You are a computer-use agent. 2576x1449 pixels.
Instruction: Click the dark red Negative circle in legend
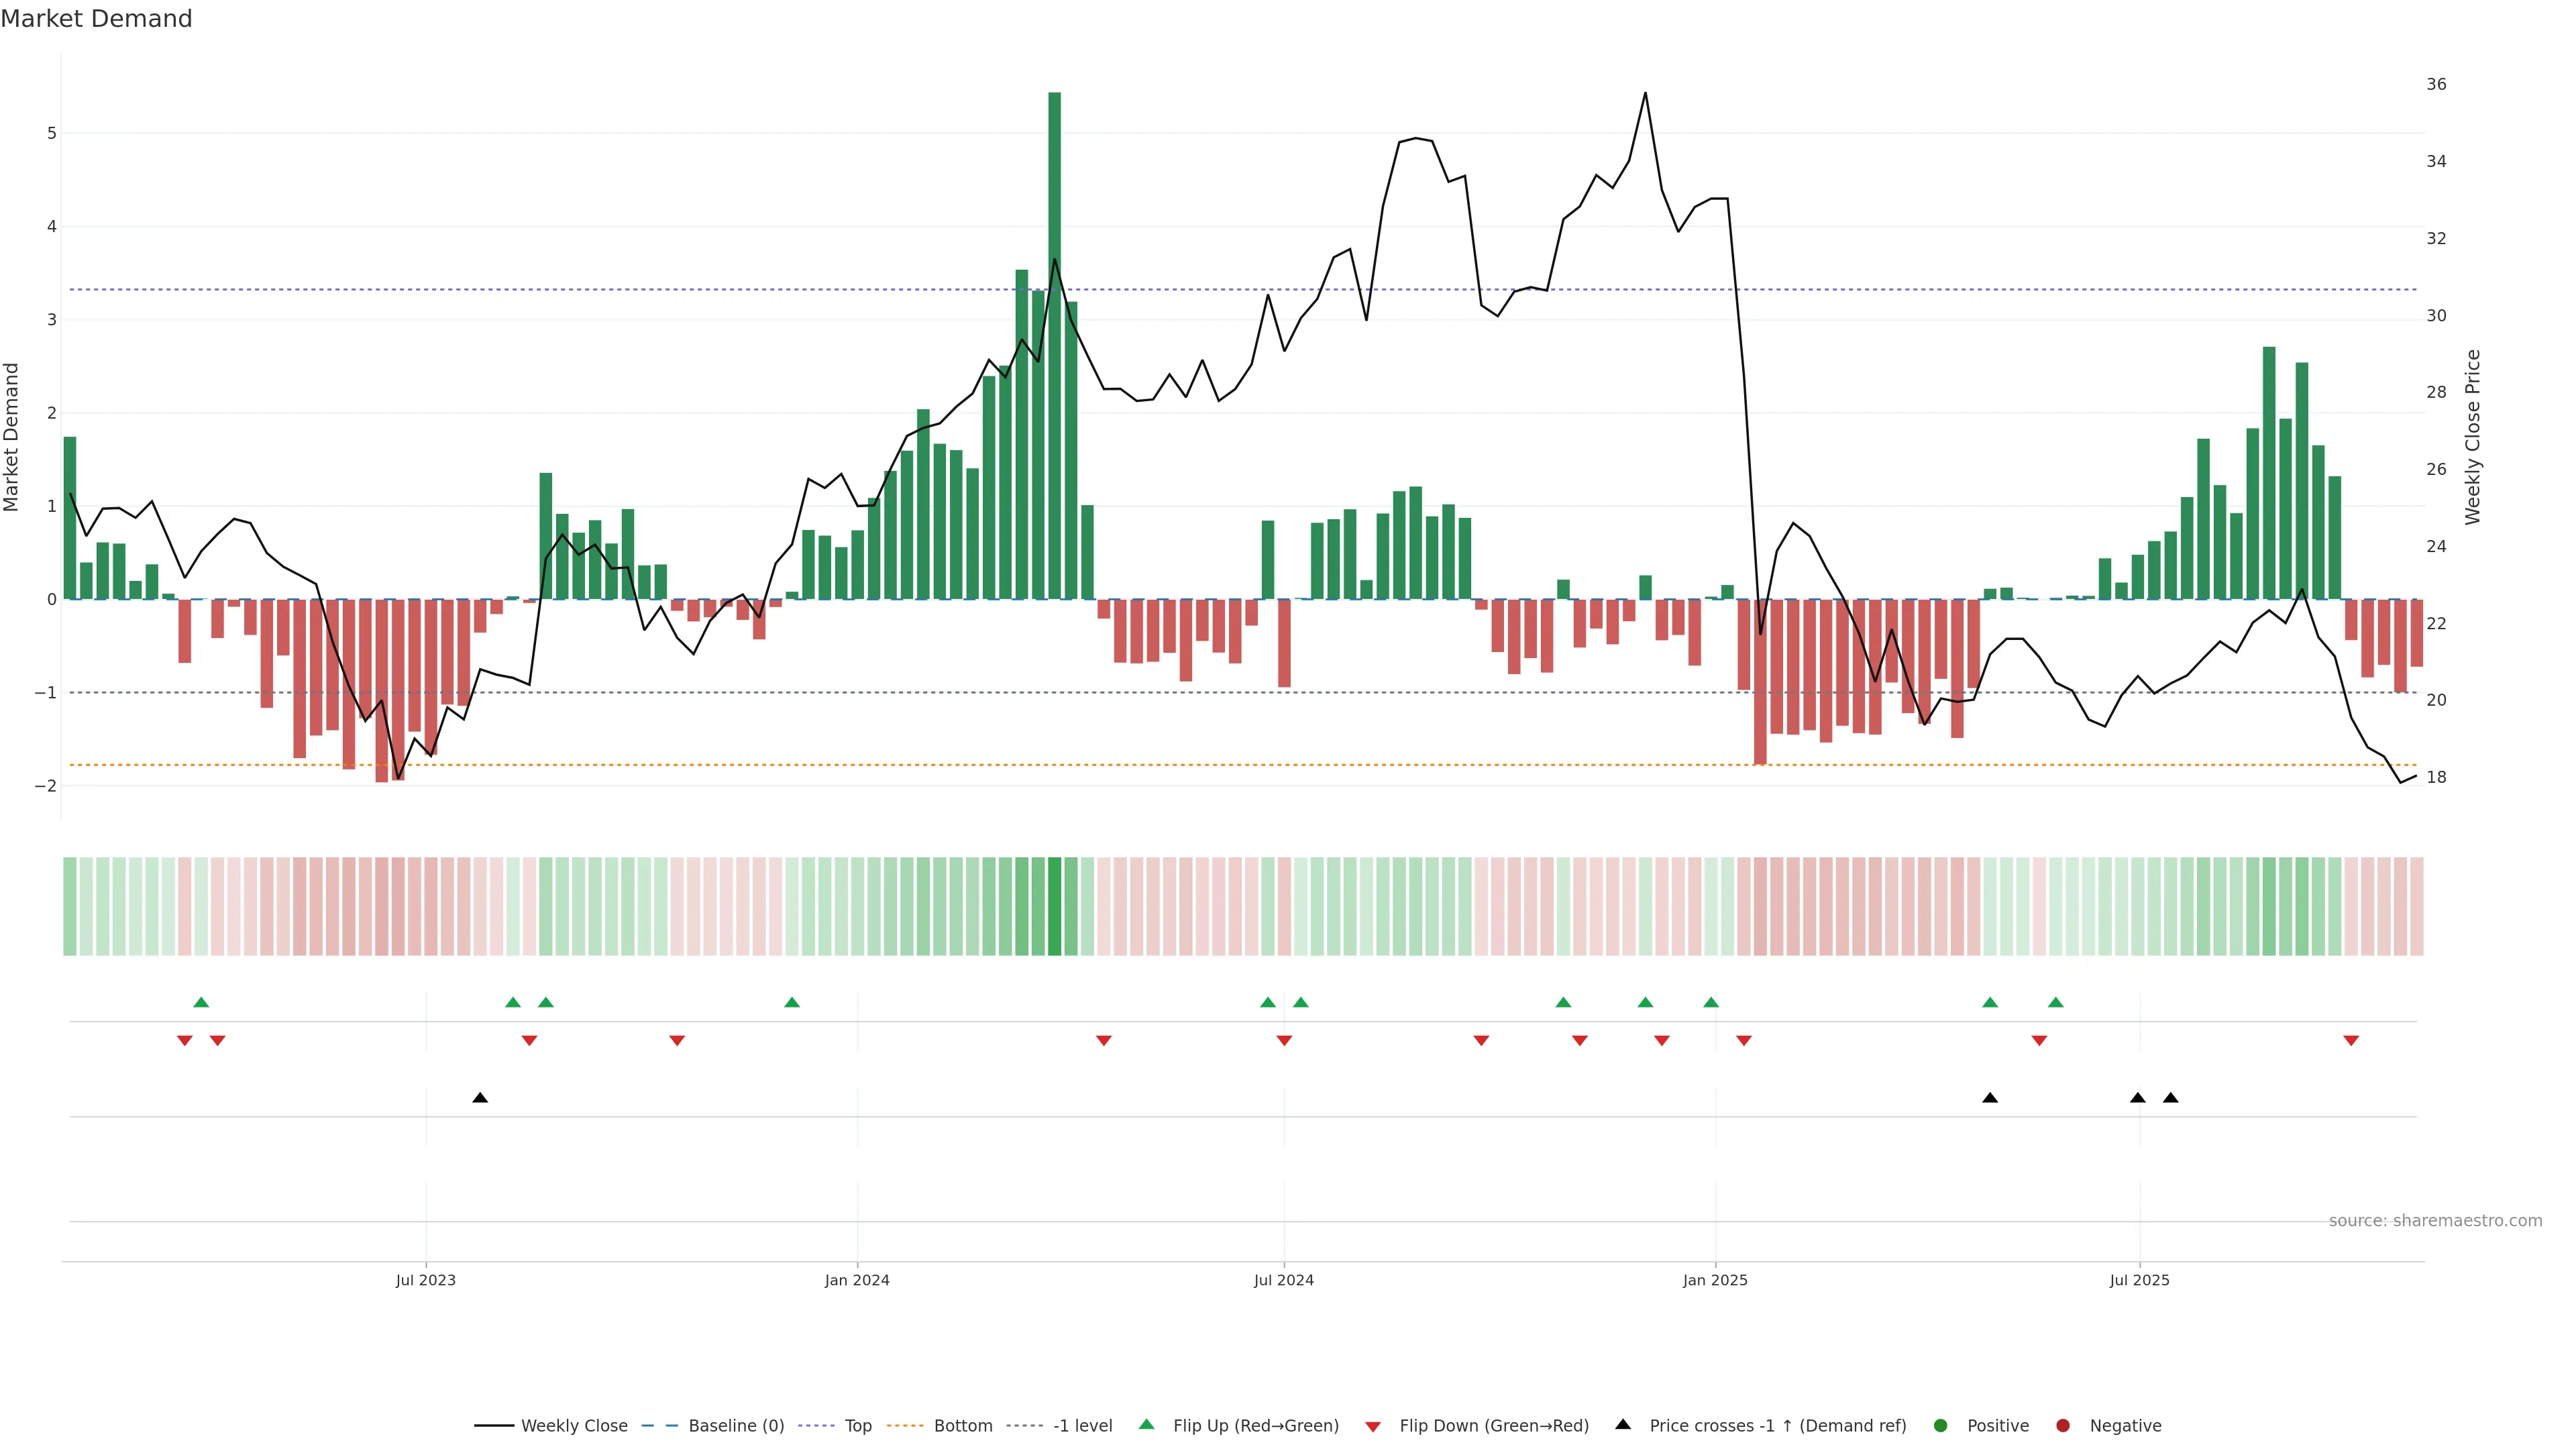2063,1425
